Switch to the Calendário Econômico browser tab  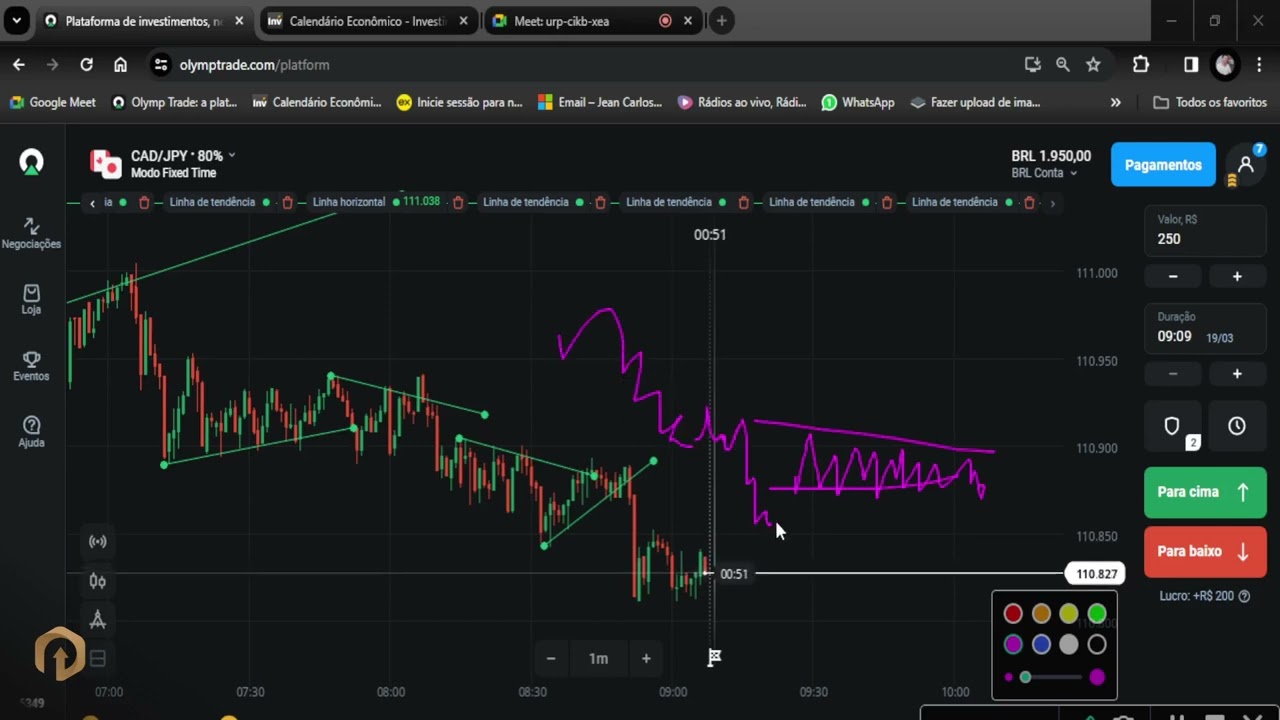click(368, 21)
